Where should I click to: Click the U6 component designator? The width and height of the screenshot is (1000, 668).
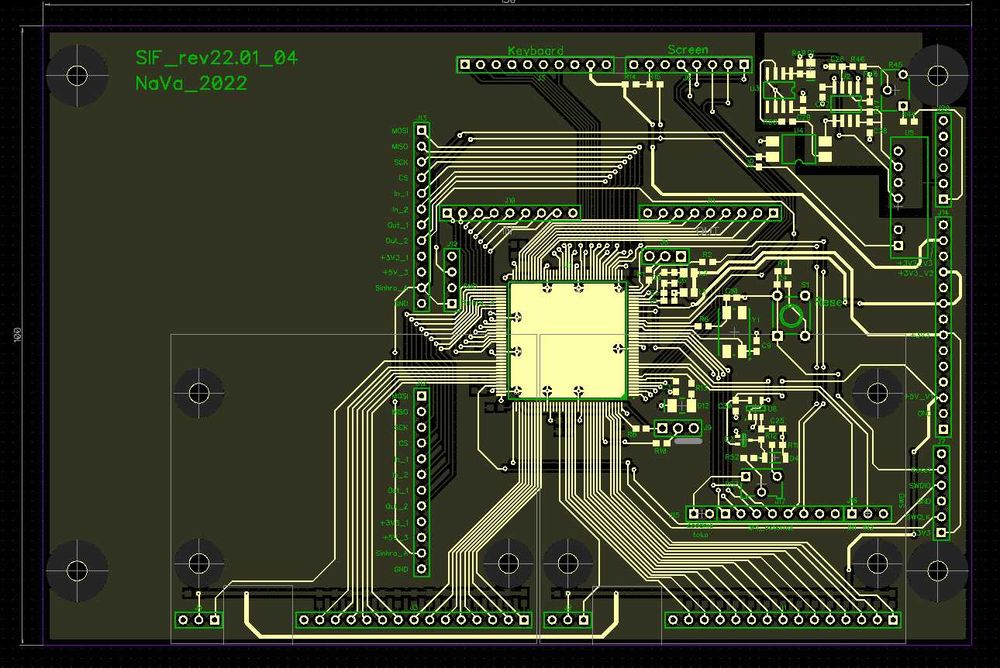772,408
